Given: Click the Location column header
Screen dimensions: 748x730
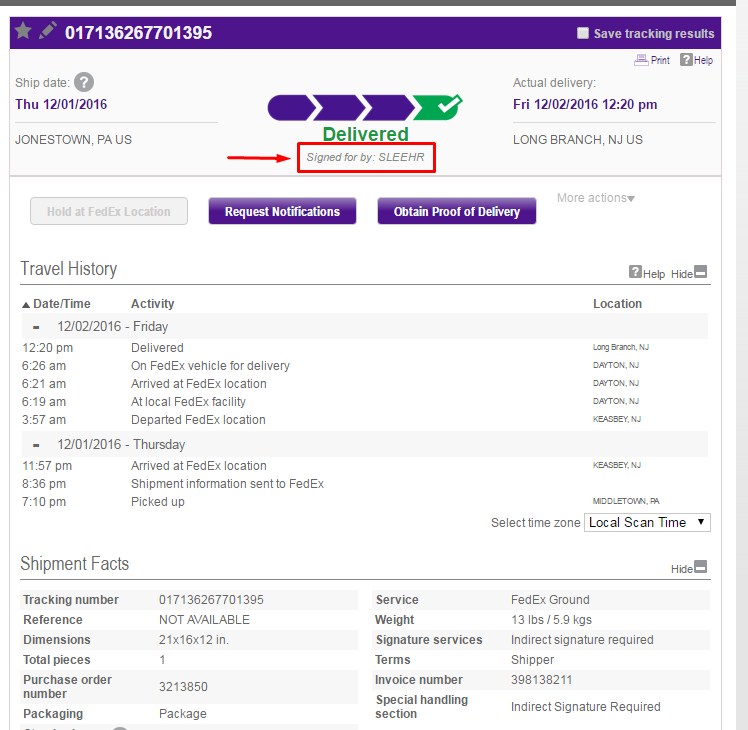Looking at the screenshot, I should pos(617,304).
